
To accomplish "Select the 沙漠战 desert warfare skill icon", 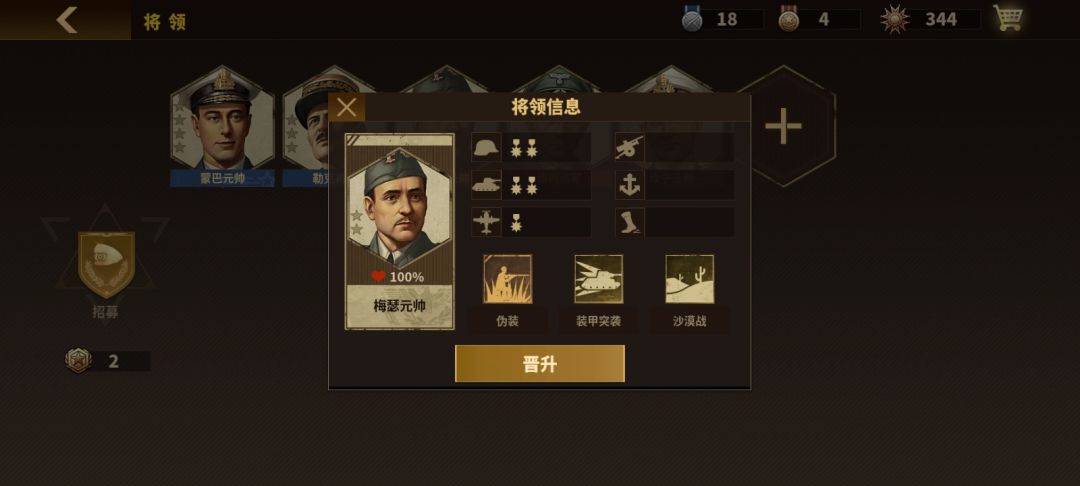I will pyautogui.click(x=689, y=279).
